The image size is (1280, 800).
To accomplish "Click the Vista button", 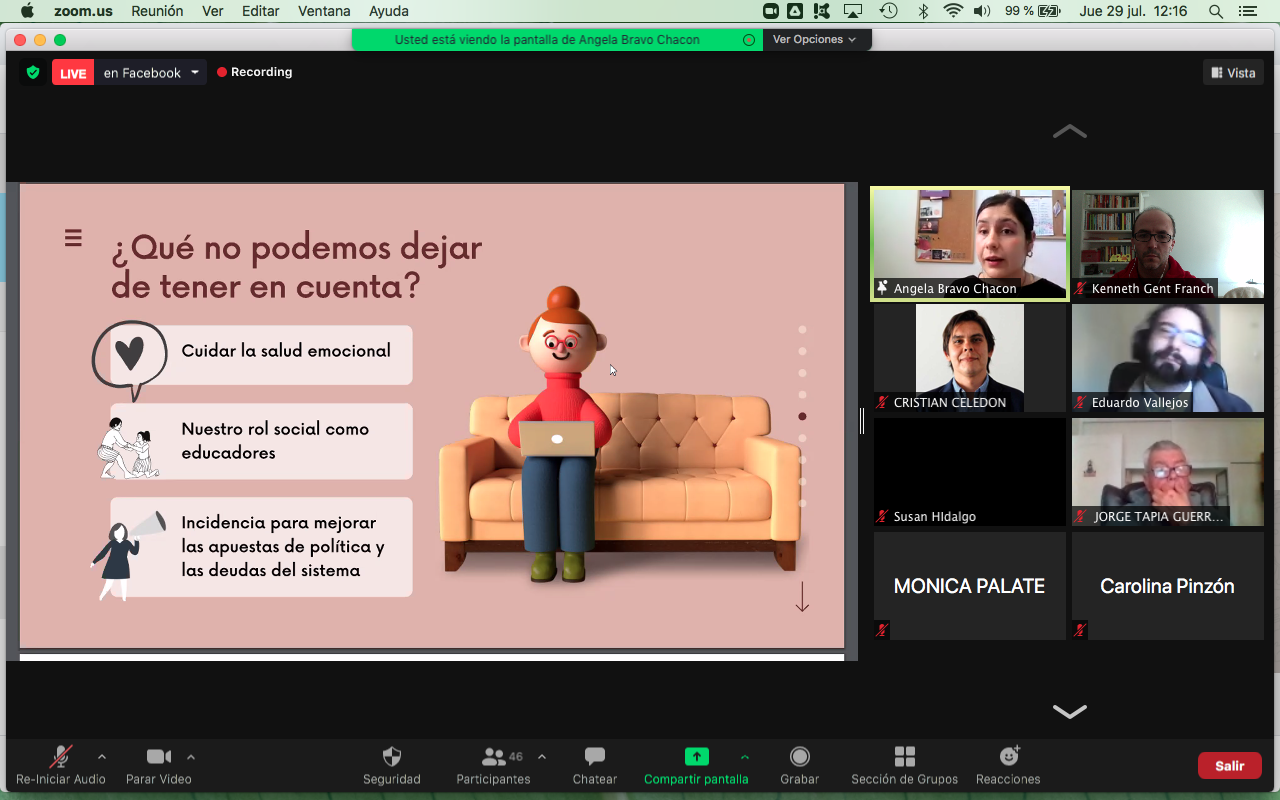I will 1233,73.
